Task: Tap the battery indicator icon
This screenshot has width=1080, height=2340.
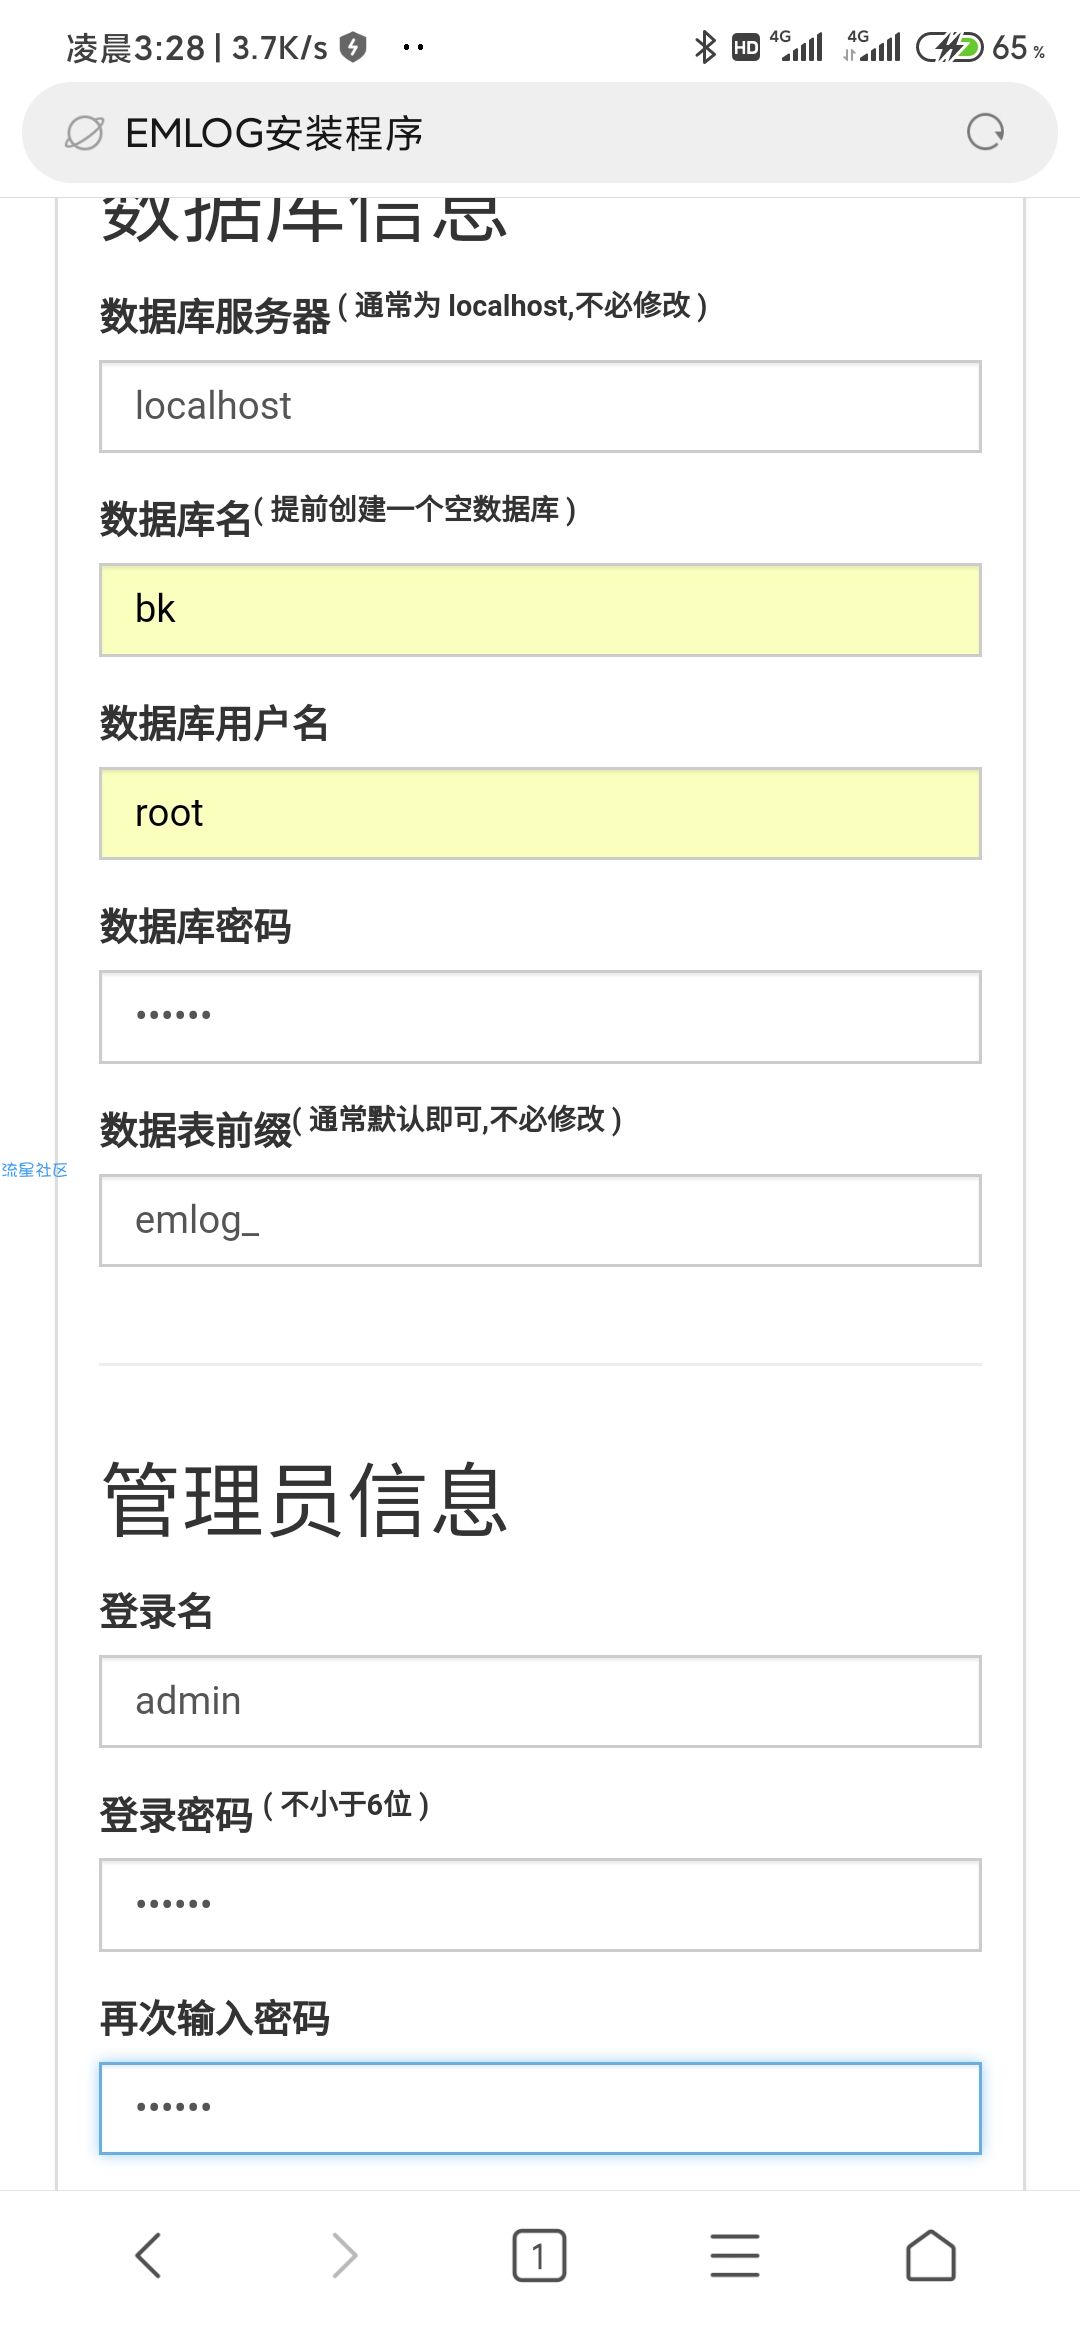Action: pyautogui.click(x=950, y=47)
